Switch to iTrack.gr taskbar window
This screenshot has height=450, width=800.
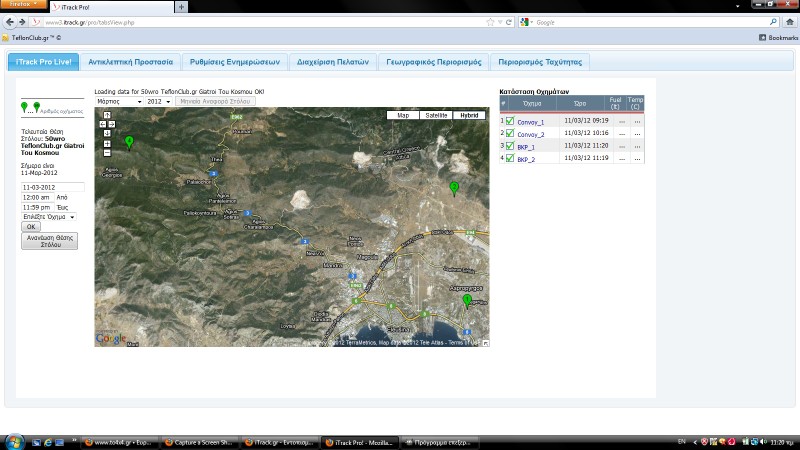click(280, 442)
